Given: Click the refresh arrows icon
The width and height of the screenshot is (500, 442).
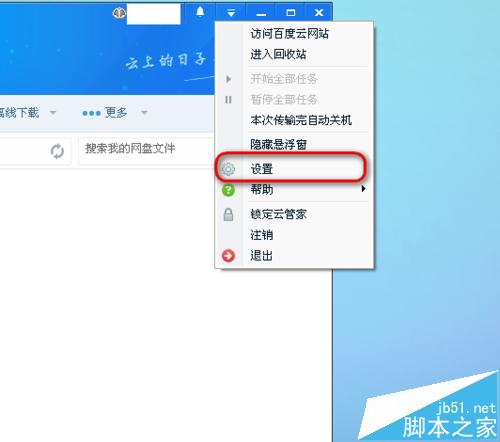Looking at the screenshot, I should 57,151.
